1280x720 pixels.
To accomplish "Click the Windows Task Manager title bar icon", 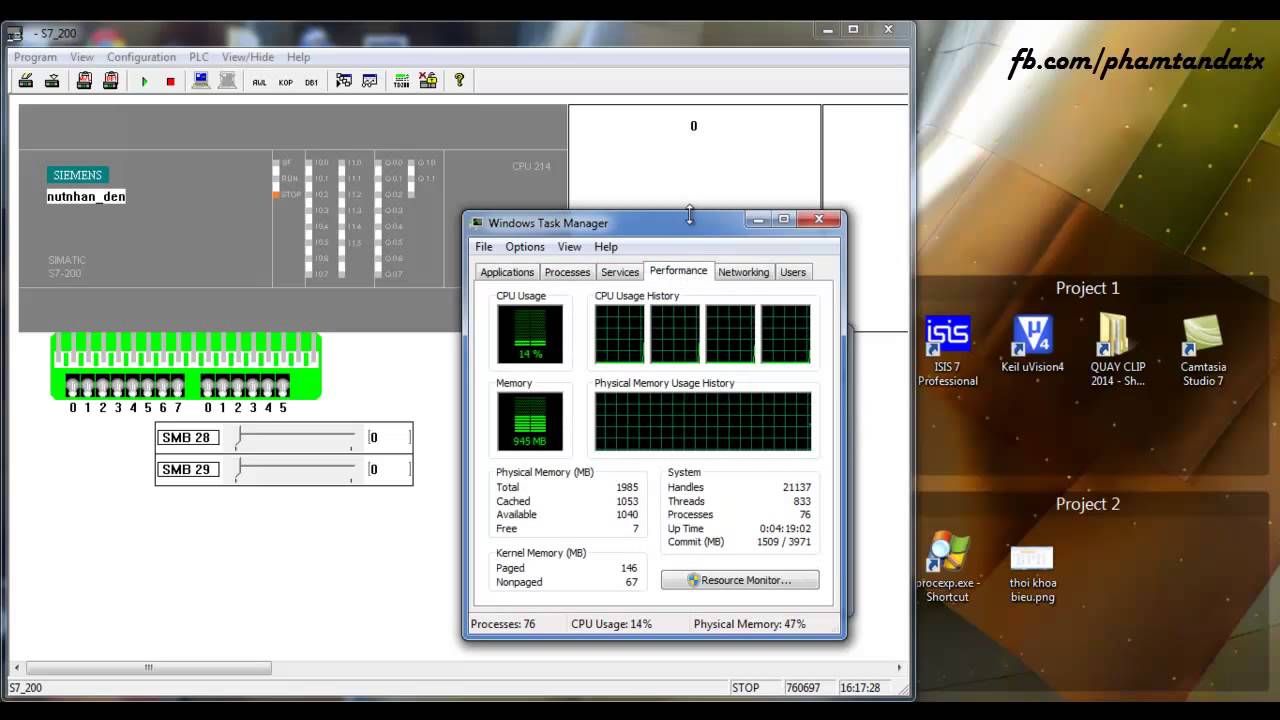I will 477,223.
